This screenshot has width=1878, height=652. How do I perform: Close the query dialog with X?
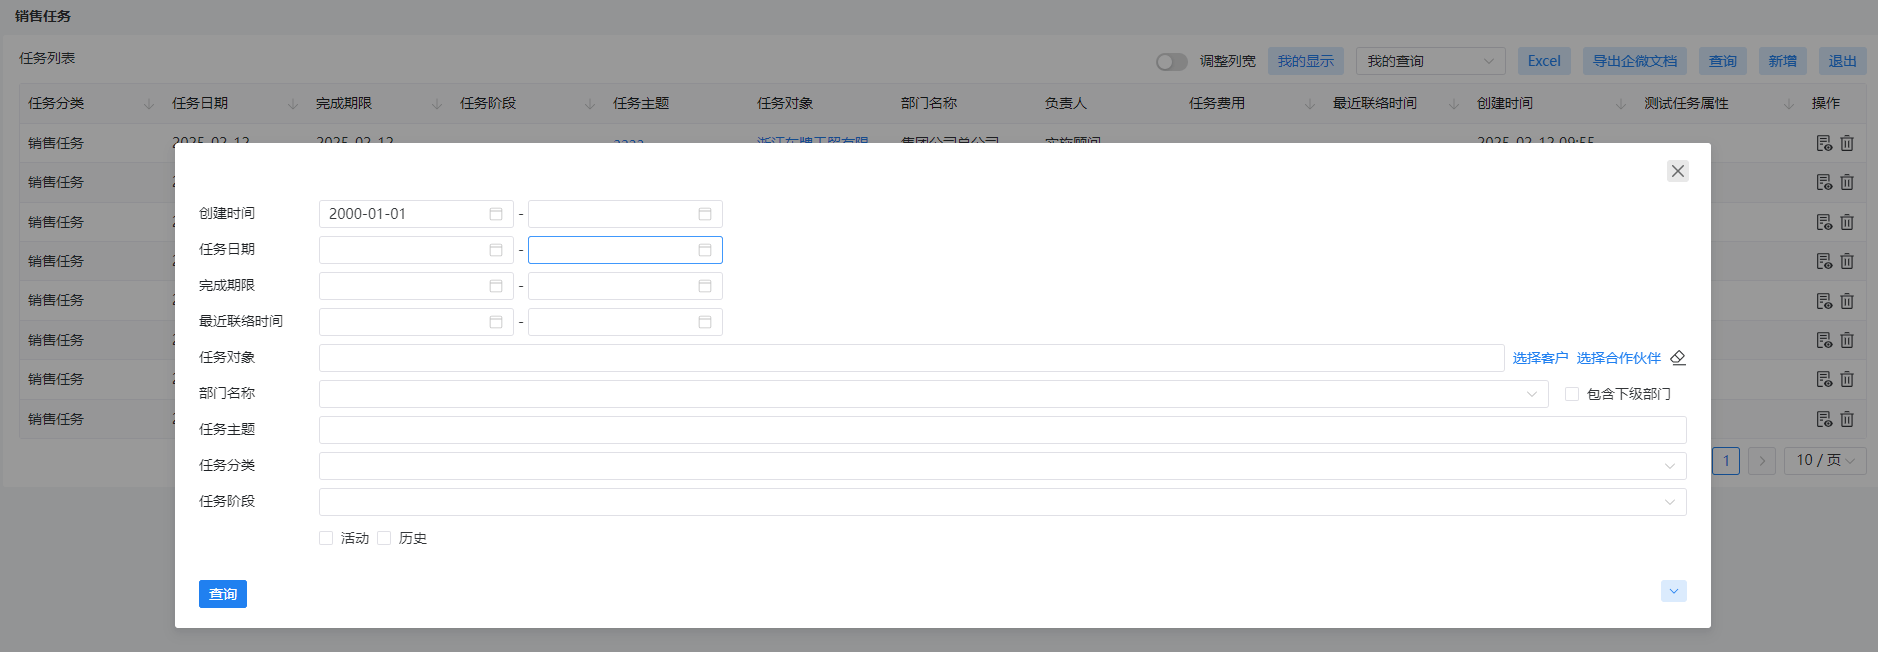click(1678, 171)
